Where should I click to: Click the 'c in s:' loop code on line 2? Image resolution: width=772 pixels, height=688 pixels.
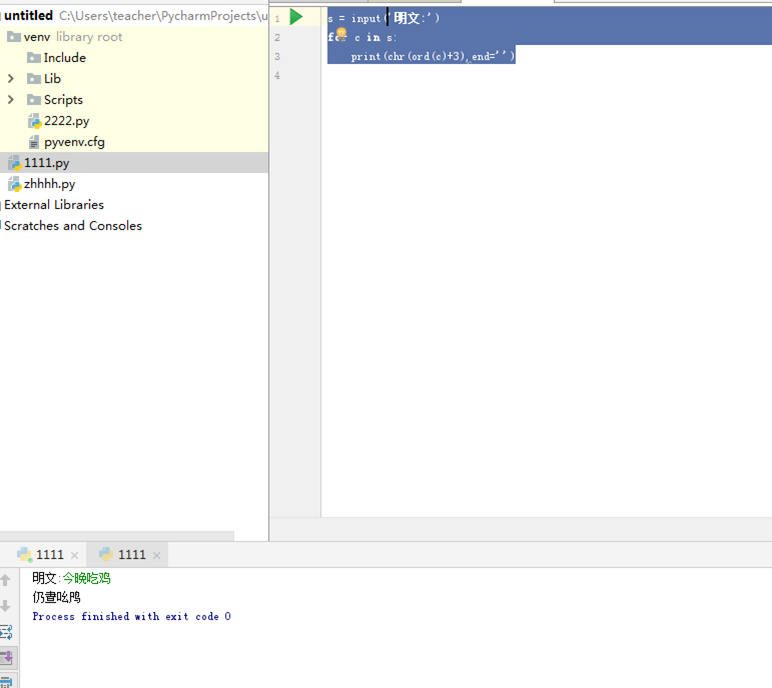click(375, 37)
